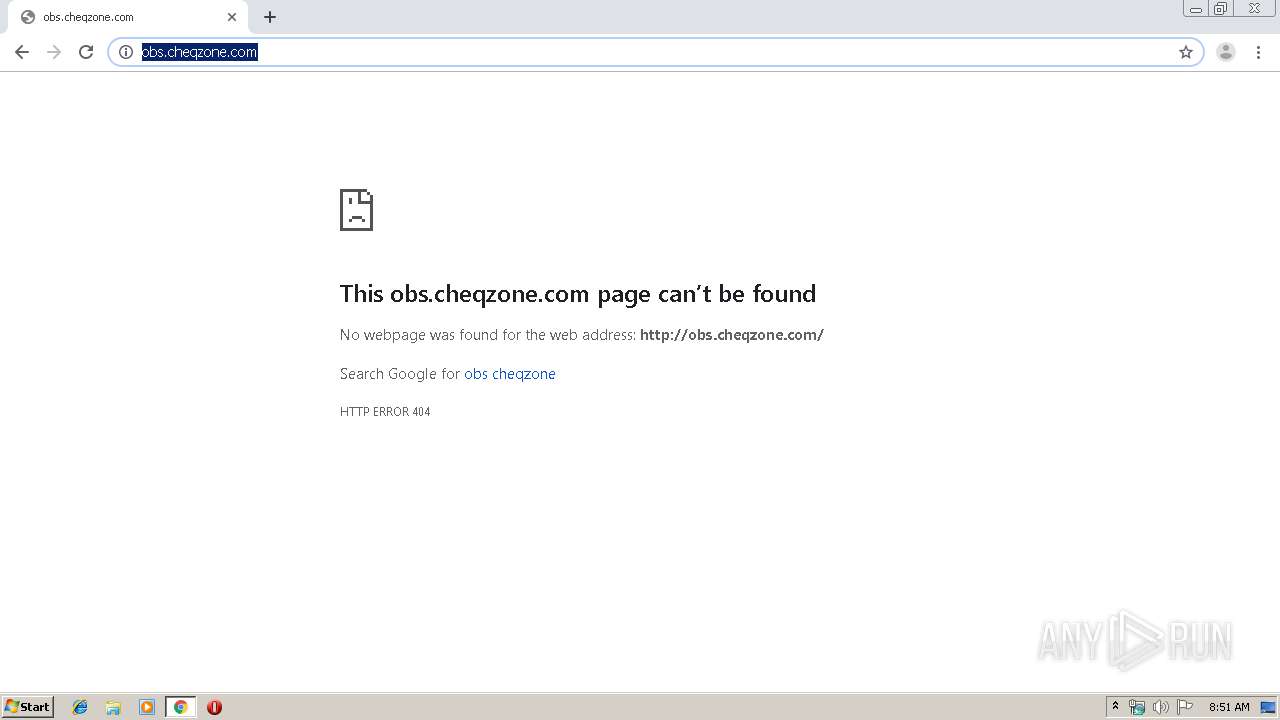
Task: Open the Action Center flag icon
Action: (1185, 707)
